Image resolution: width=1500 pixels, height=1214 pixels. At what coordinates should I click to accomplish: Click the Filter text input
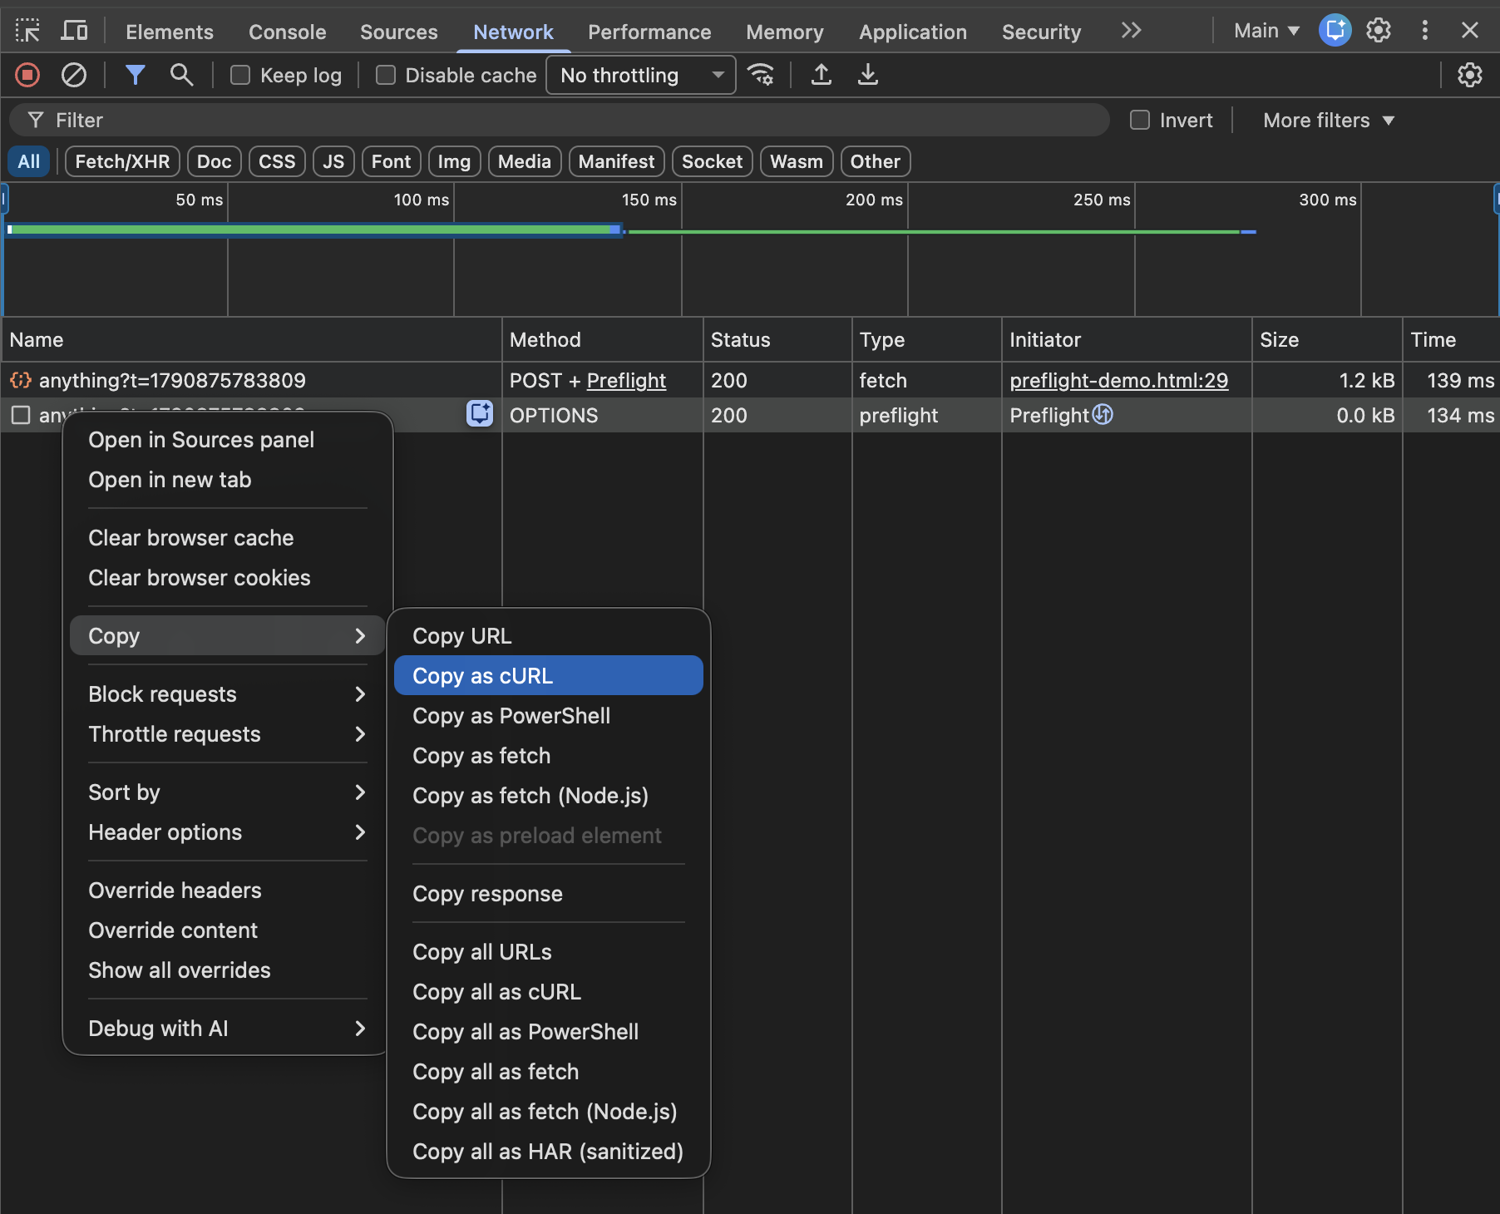coord(560,120)
